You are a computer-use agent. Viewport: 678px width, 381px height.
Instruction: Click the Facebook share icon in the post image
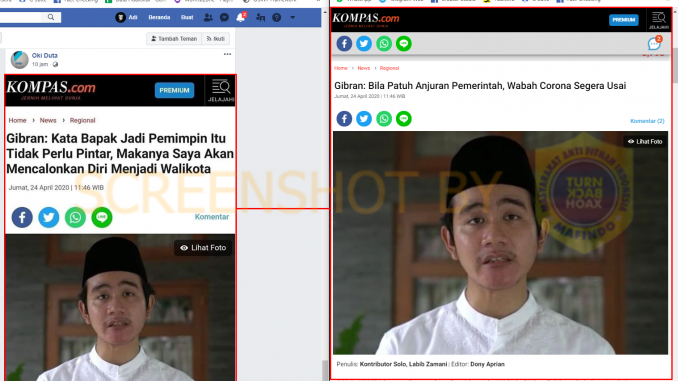(x=22, y=217)
